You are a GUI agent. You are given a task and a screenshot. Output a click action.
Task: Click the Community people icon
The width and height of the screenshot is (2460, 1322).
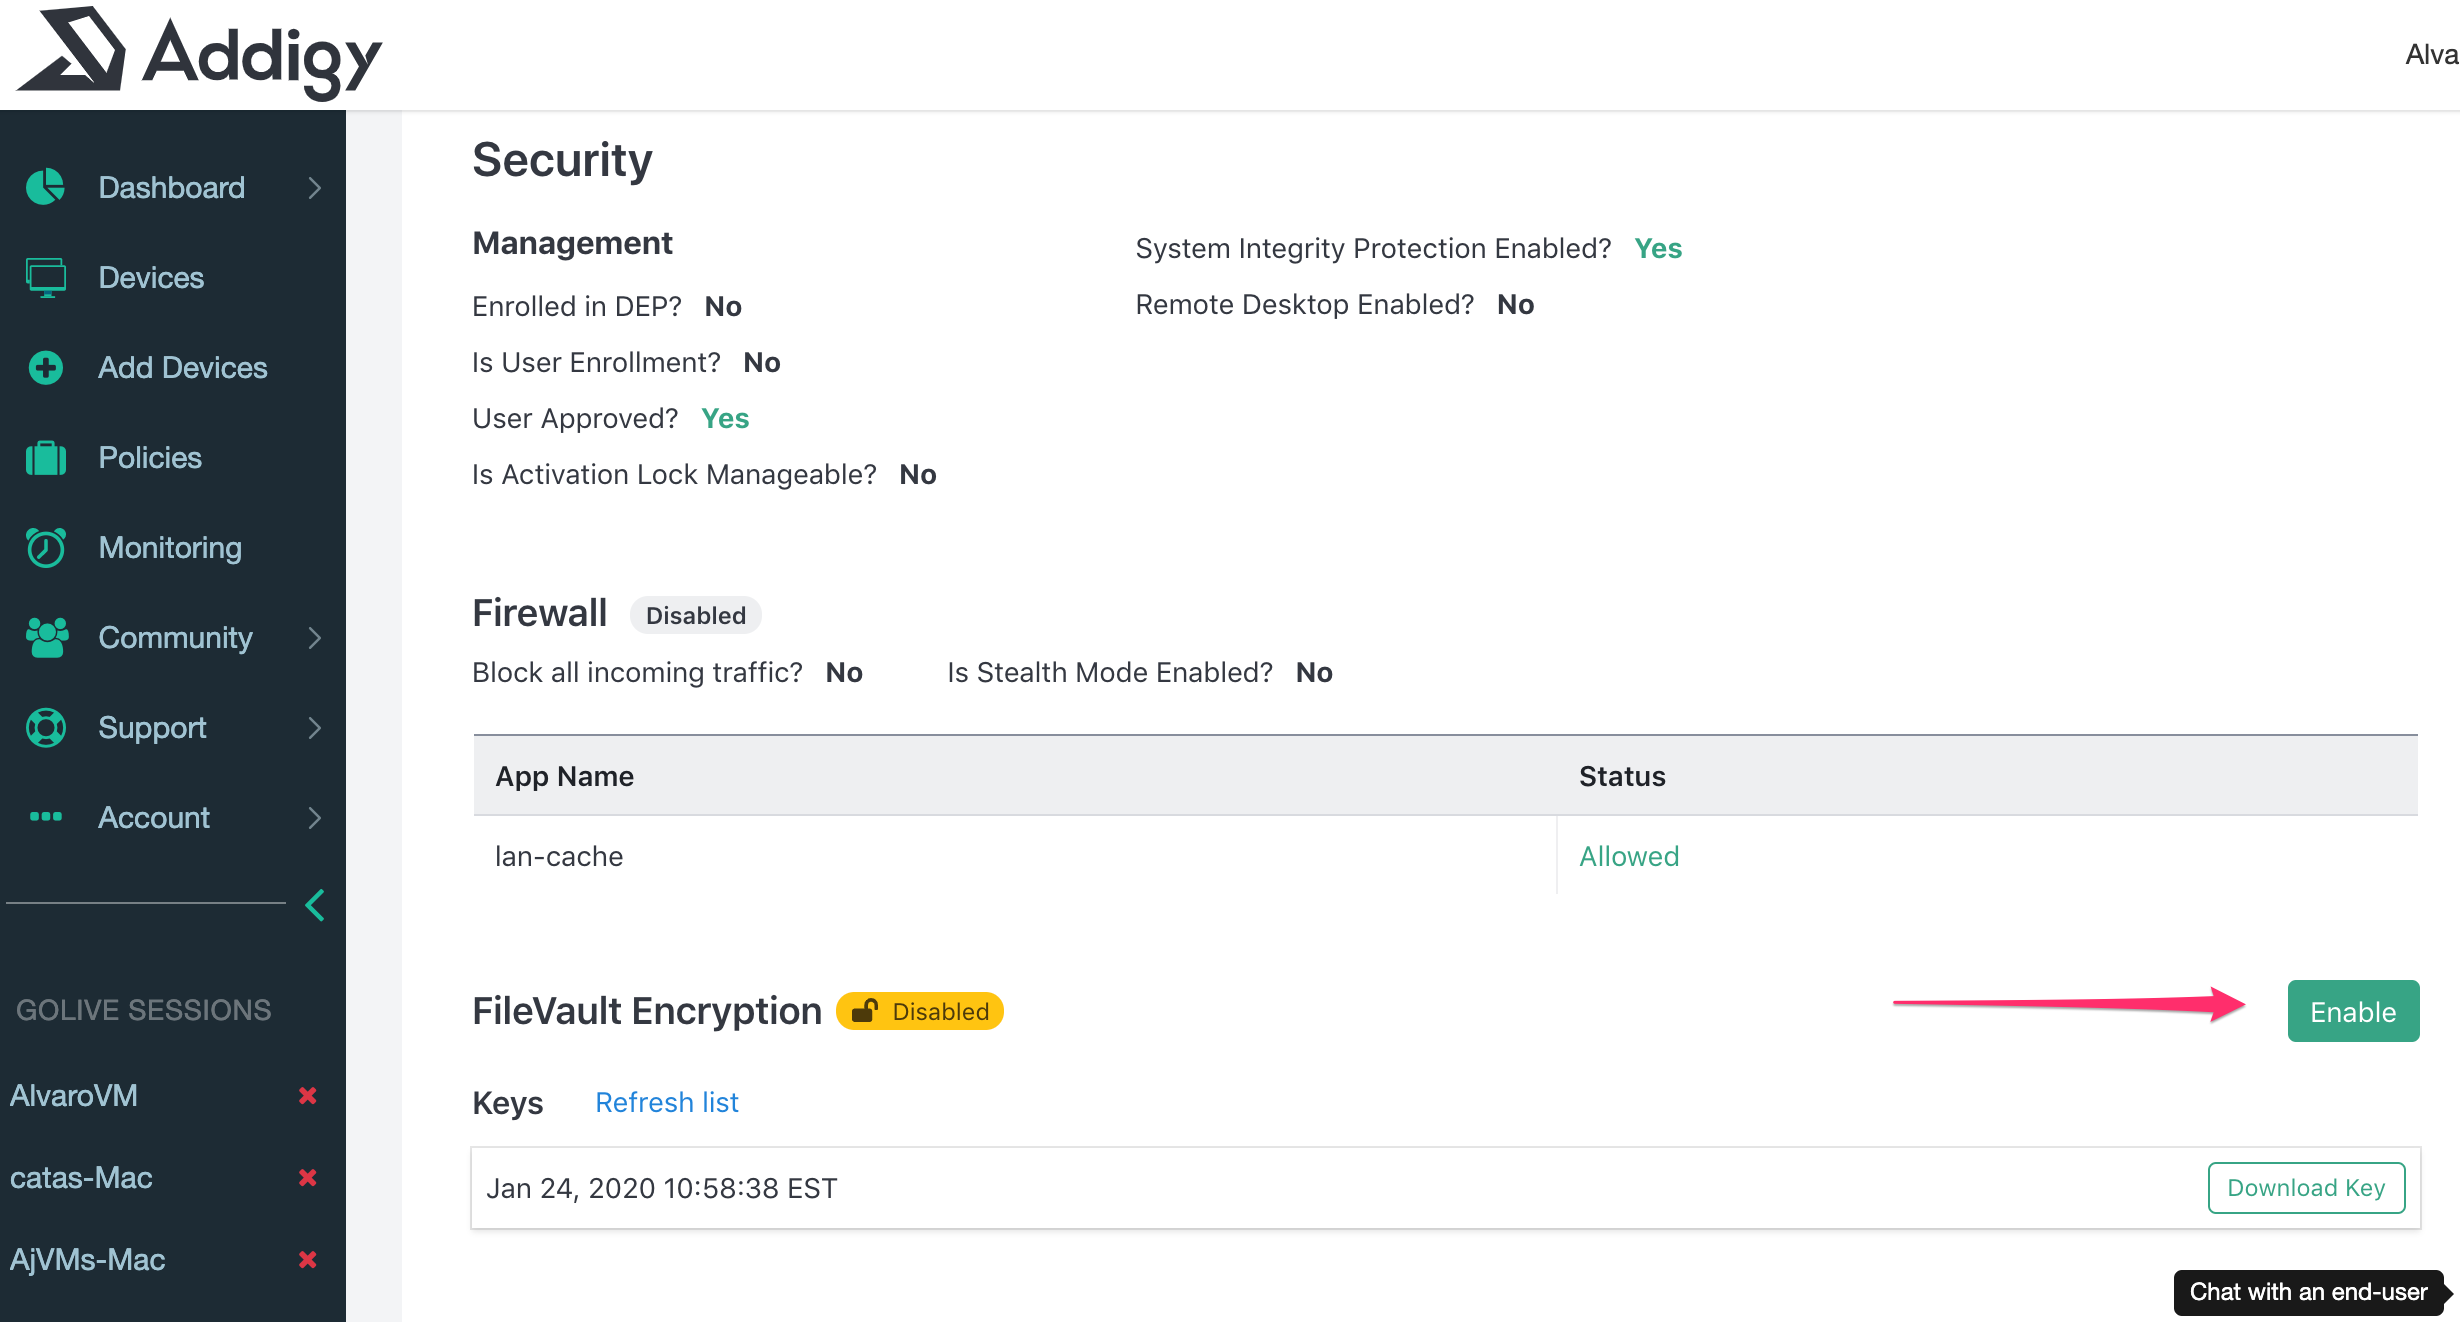click(46, 637)
